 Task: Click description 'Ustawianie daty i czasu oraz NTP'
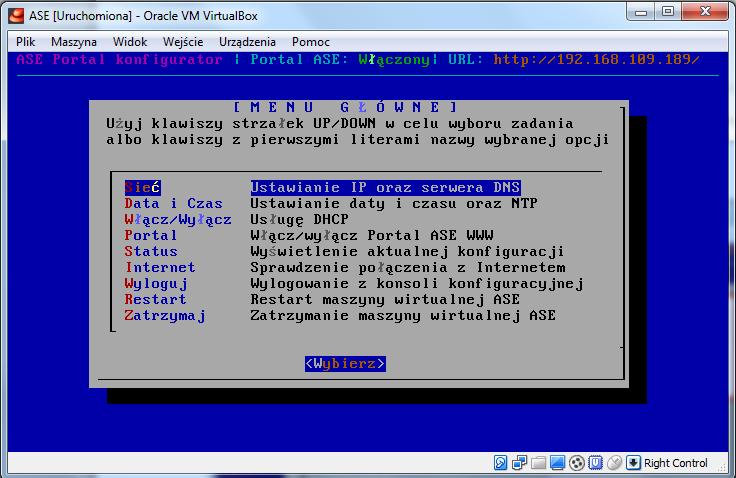point(394,203)
